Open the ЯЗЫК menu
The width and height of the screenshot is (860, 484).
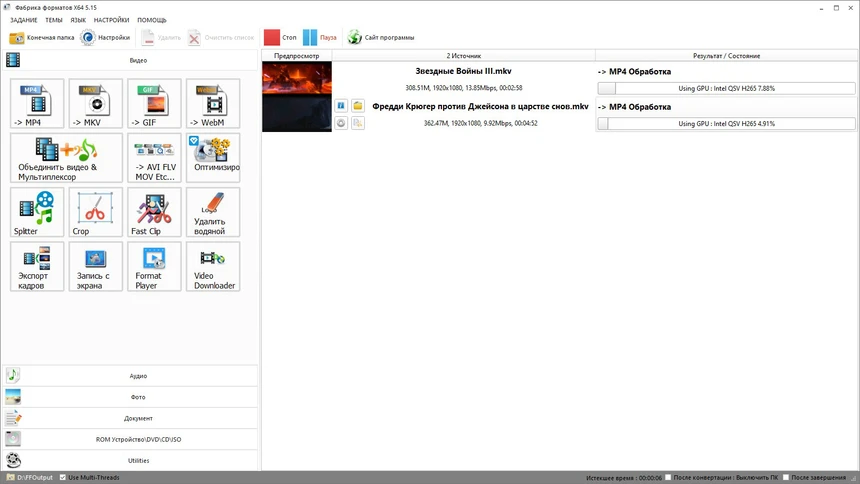click(x=78, y=20)
